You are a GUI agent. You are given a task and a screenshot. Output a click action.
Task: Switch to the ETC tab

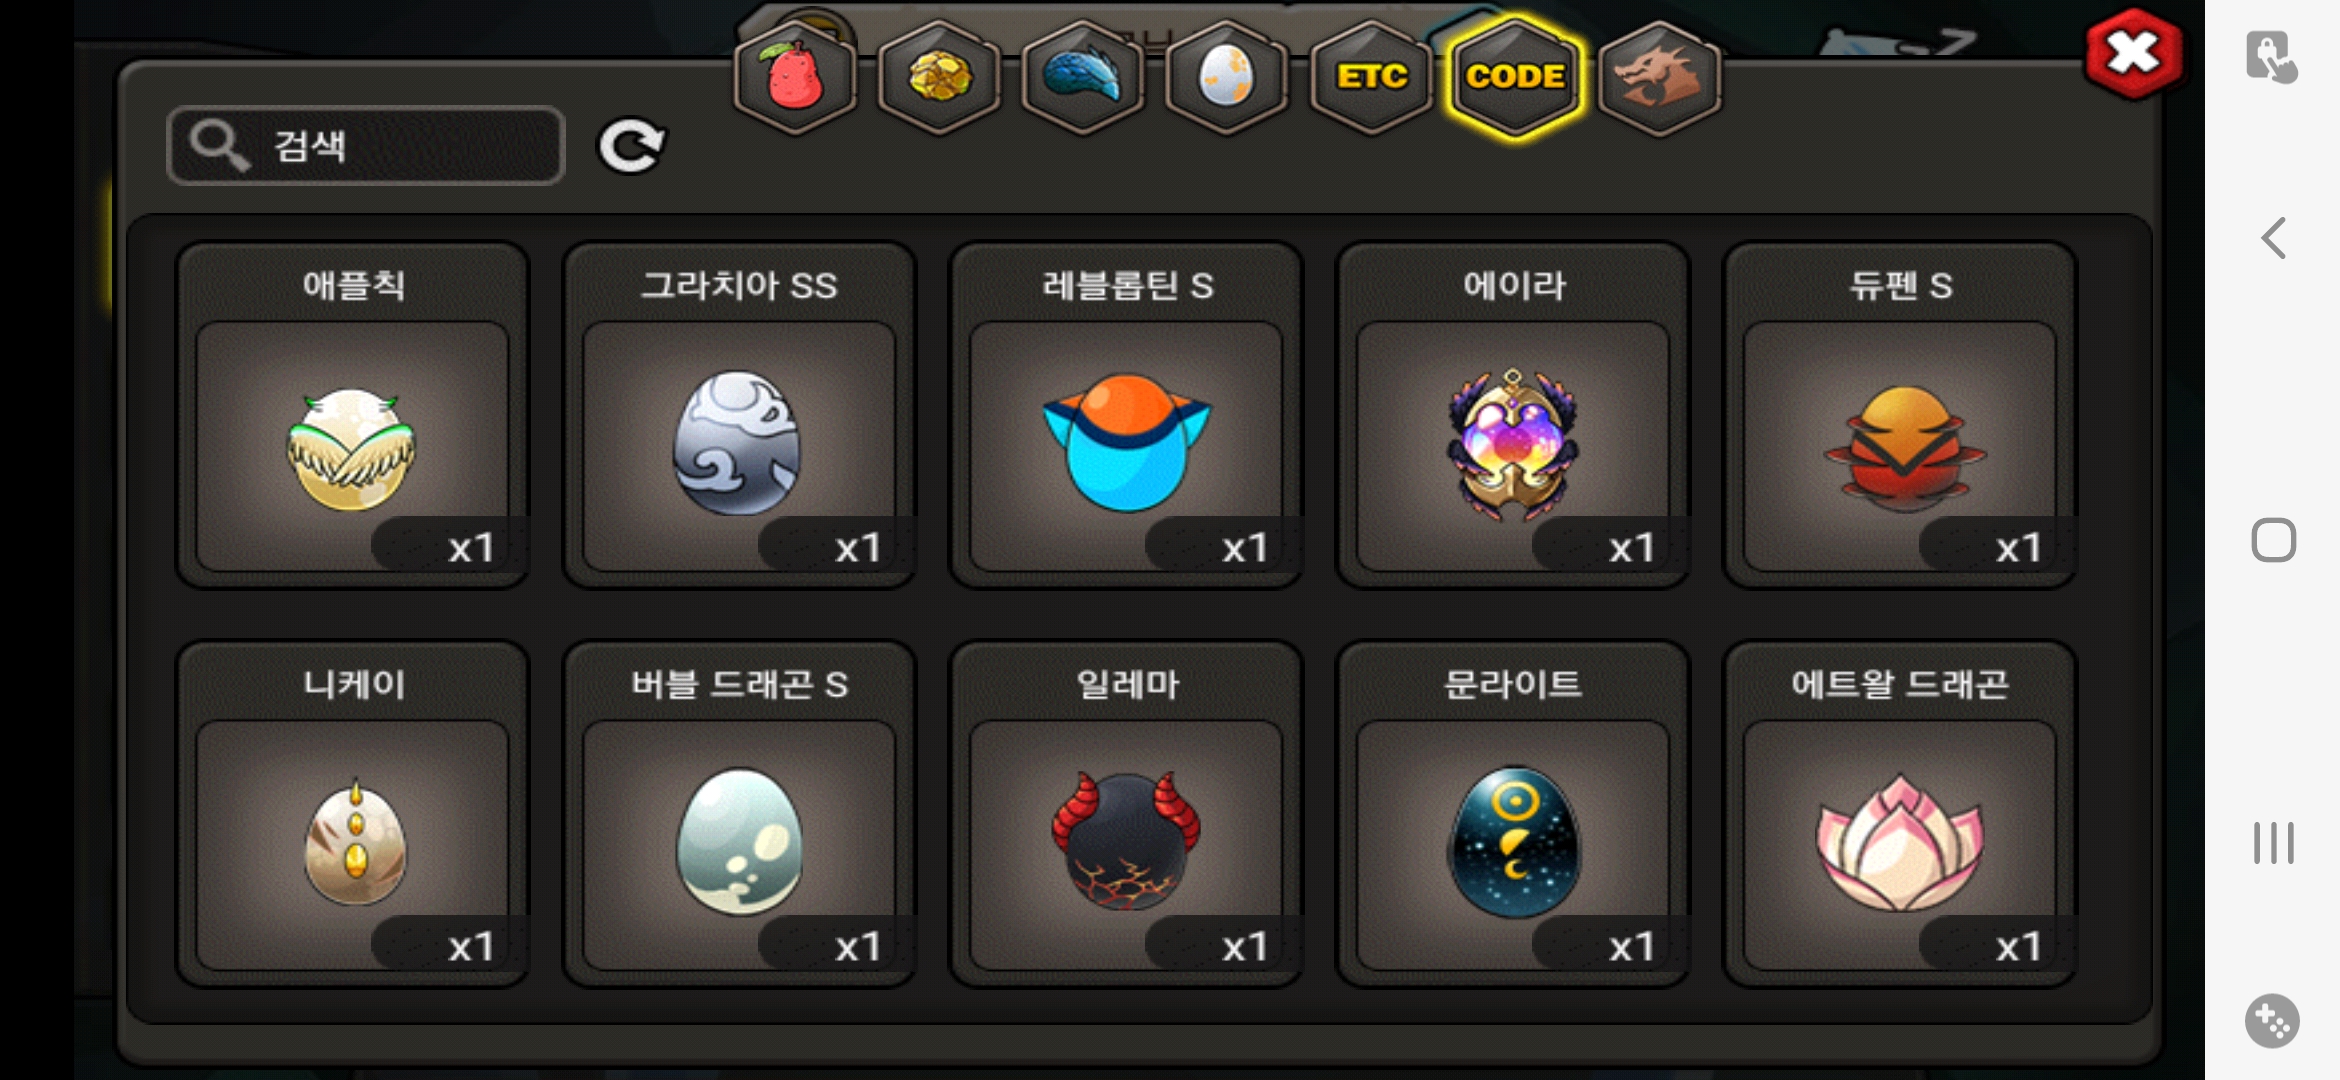tap(1371, 77)
